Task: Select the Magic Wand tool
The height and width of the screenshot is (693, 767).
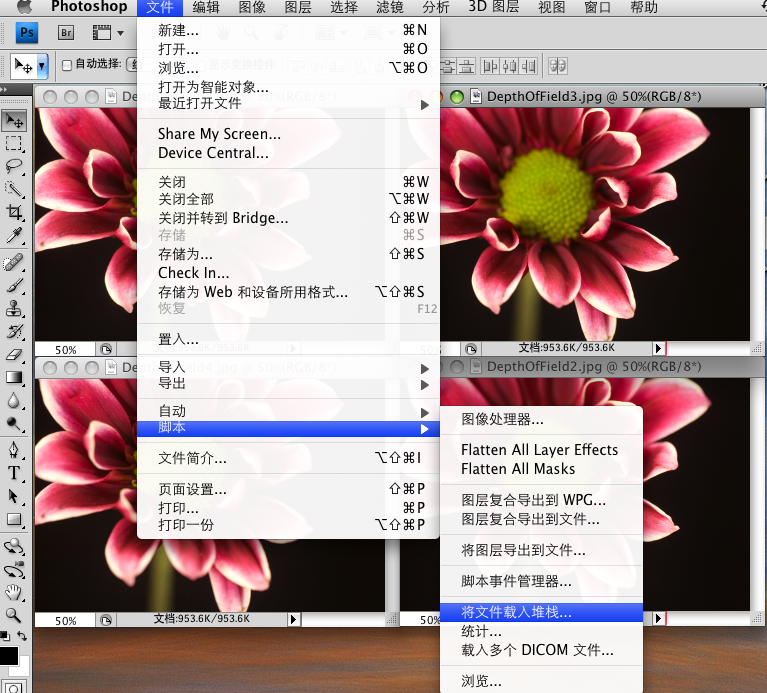Action: [14, 189]
